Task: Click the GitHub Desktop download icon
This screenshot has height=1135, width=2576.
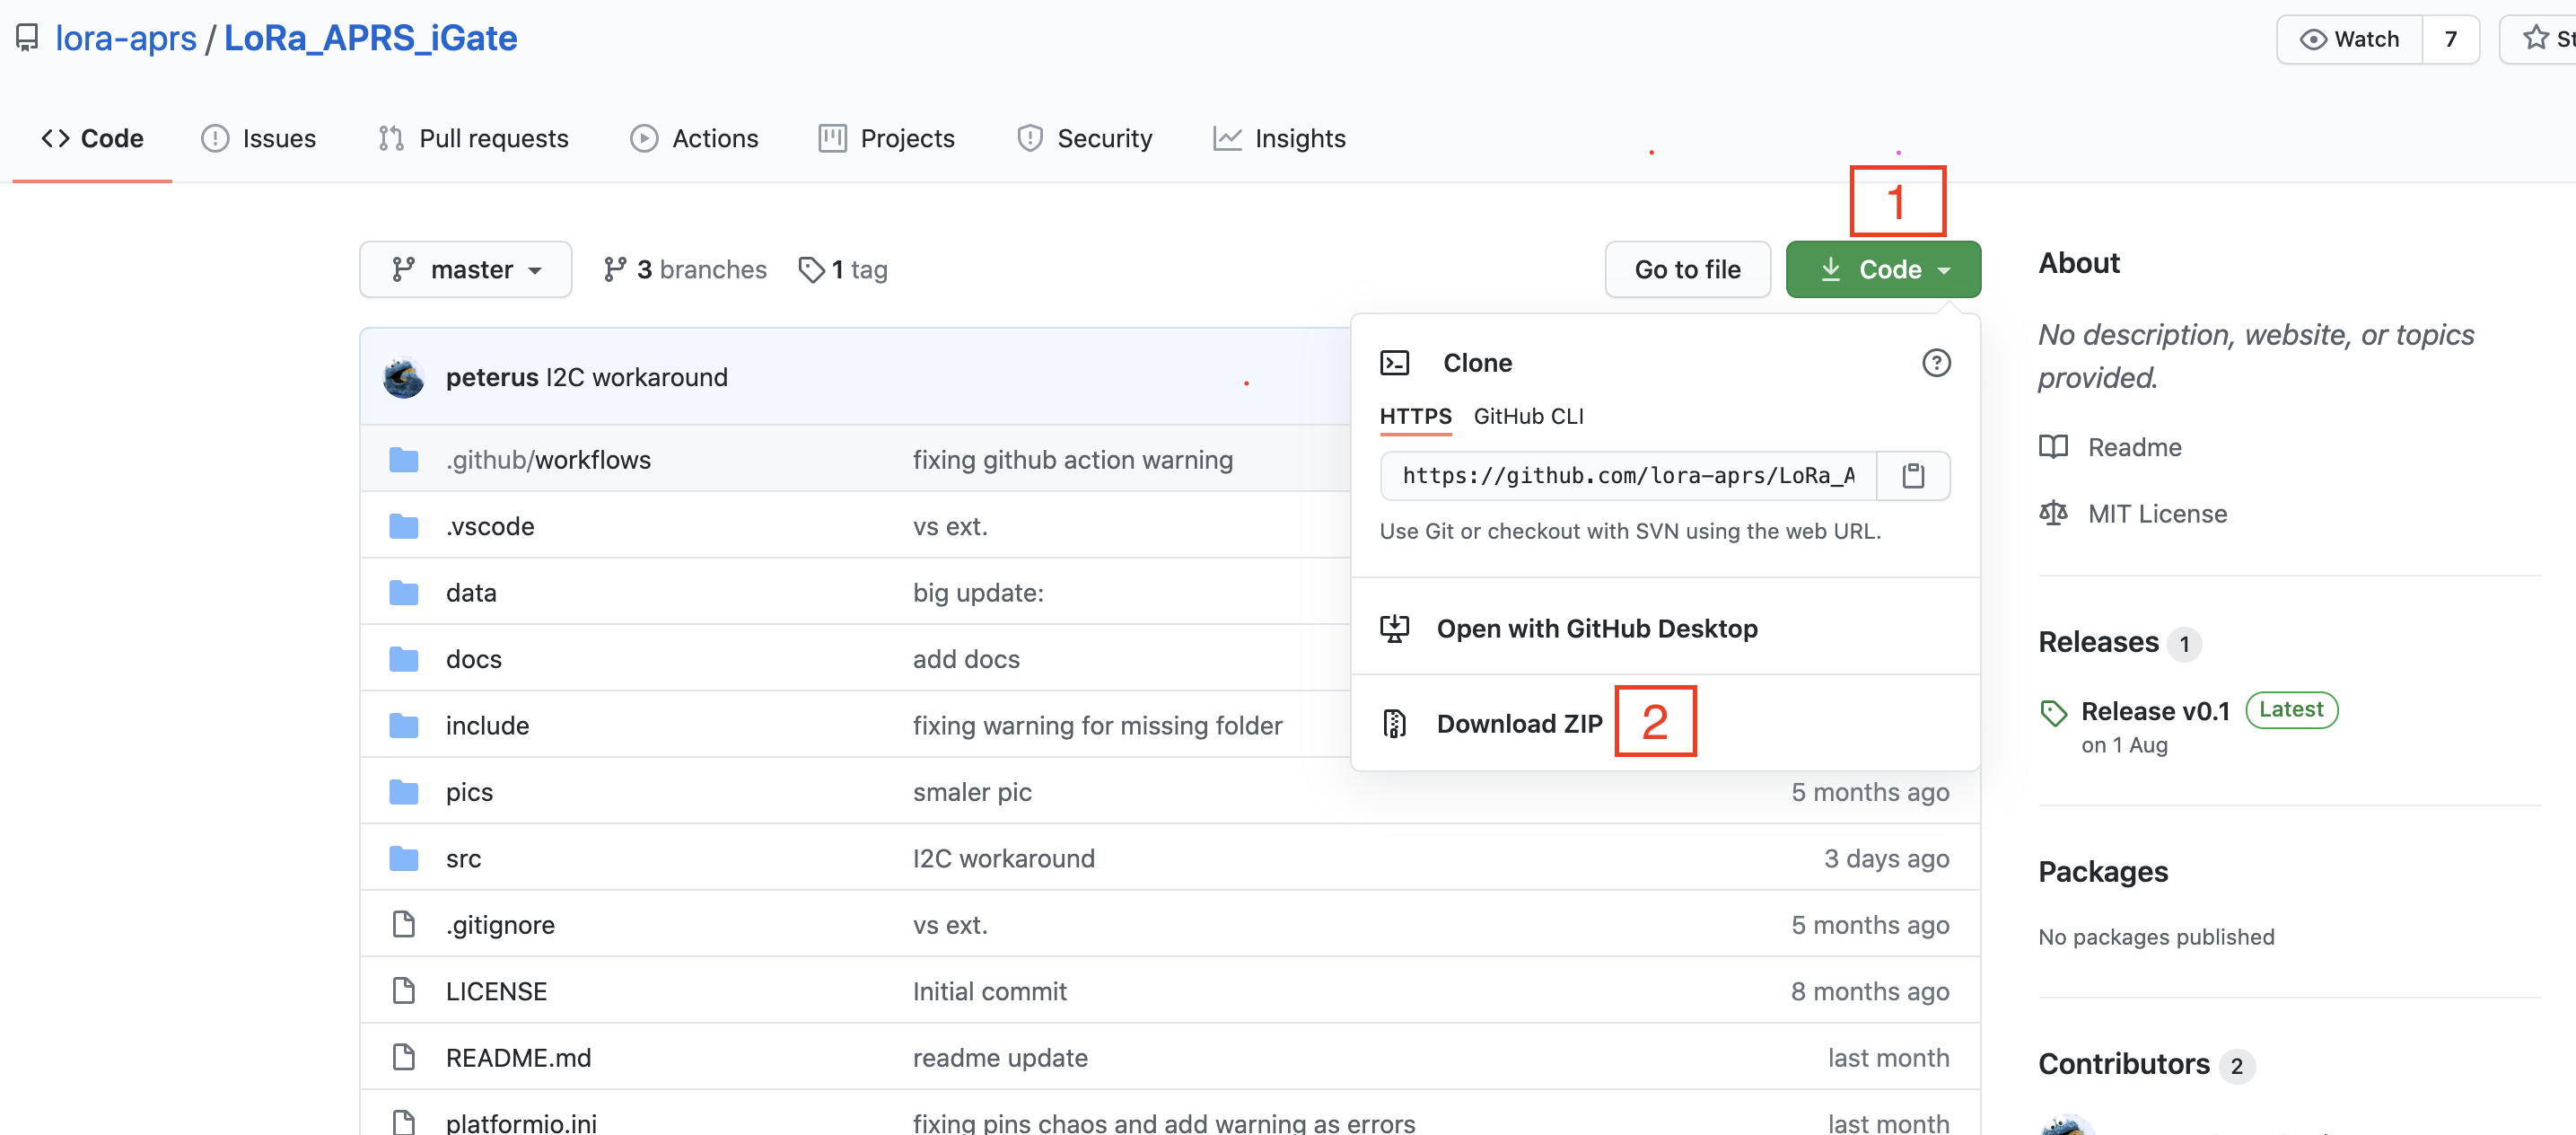Action: pyautogui.click(x=1394, y=628)
